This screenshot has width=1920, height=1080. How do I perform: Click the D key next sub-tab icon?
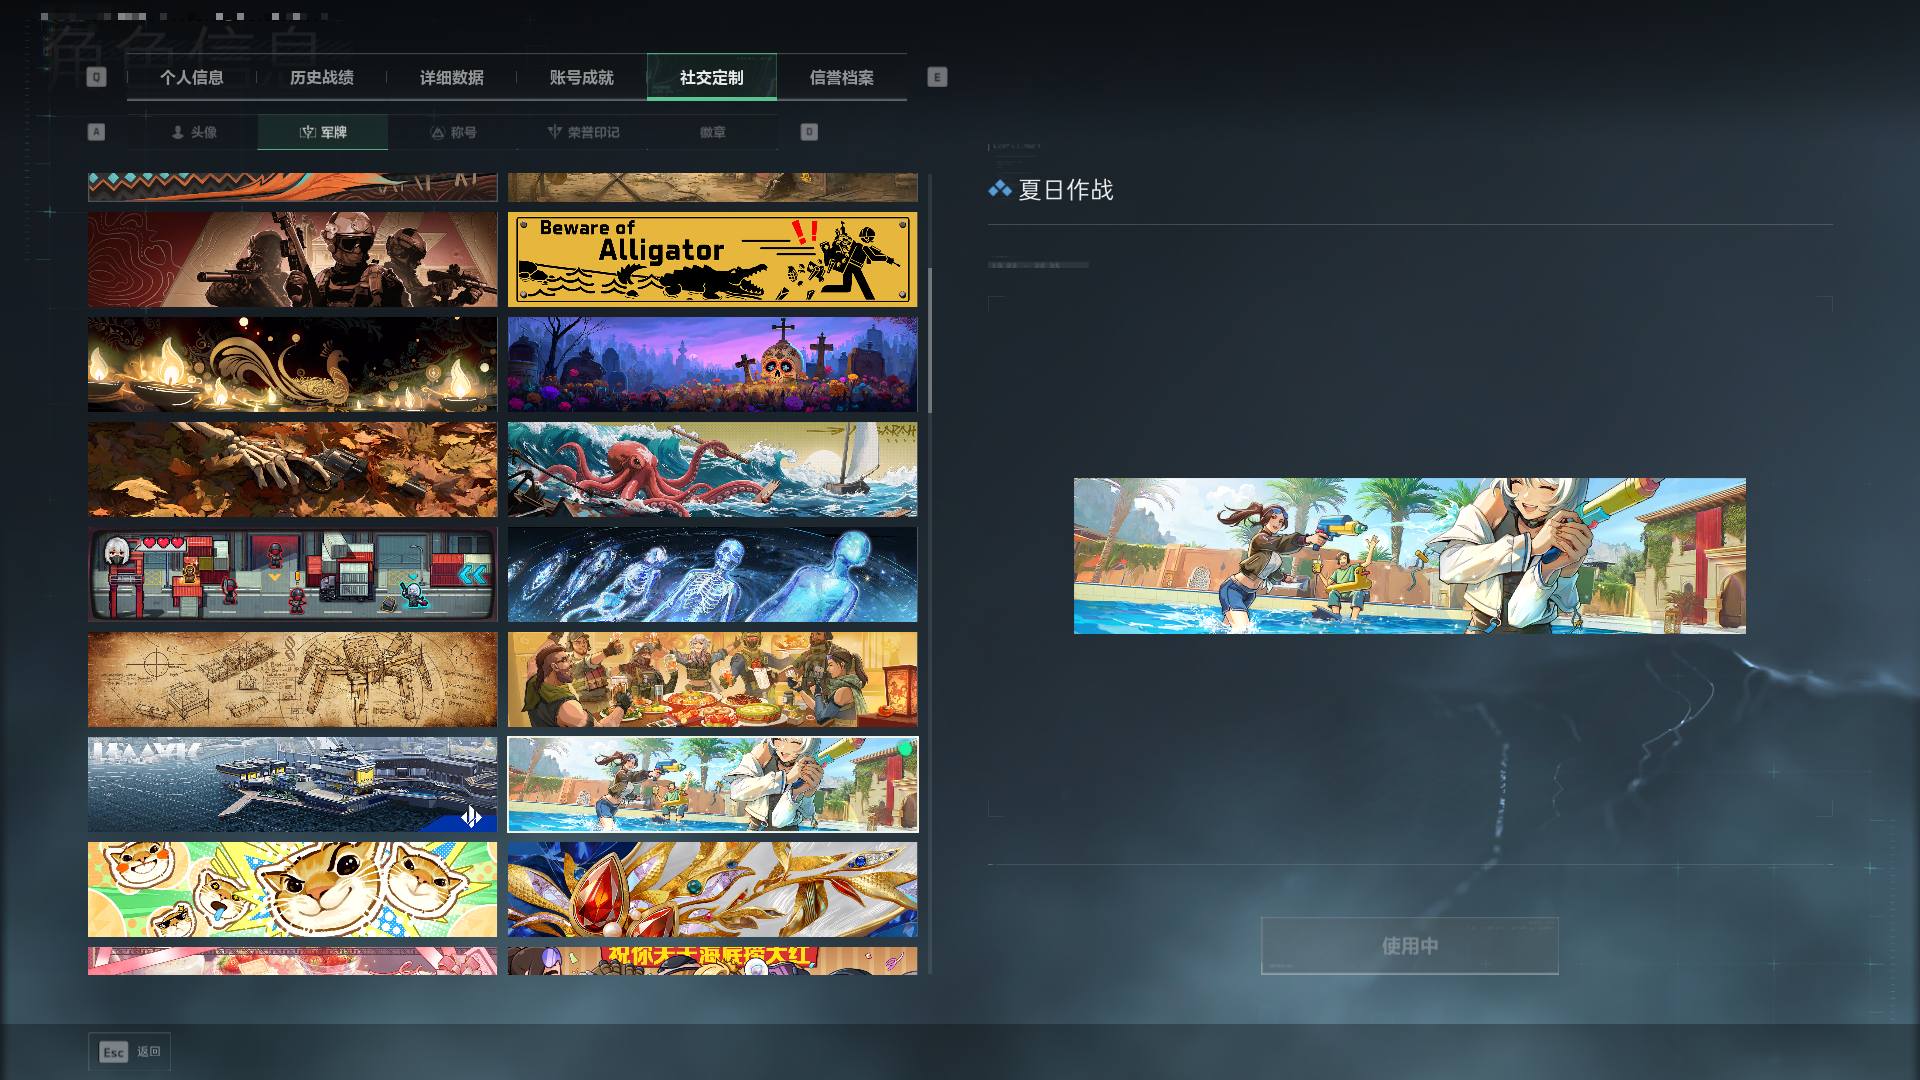(809, 132)
